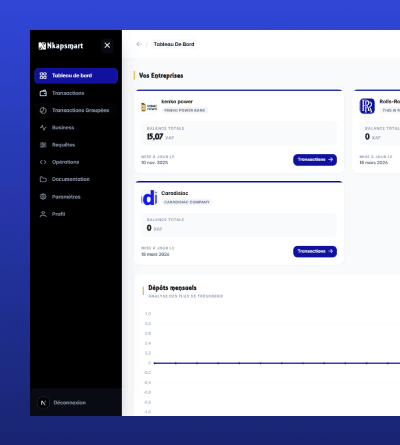
Task: Go to the Requêtes grid icon
Action: pyautogui.click(x=43, y=145)
